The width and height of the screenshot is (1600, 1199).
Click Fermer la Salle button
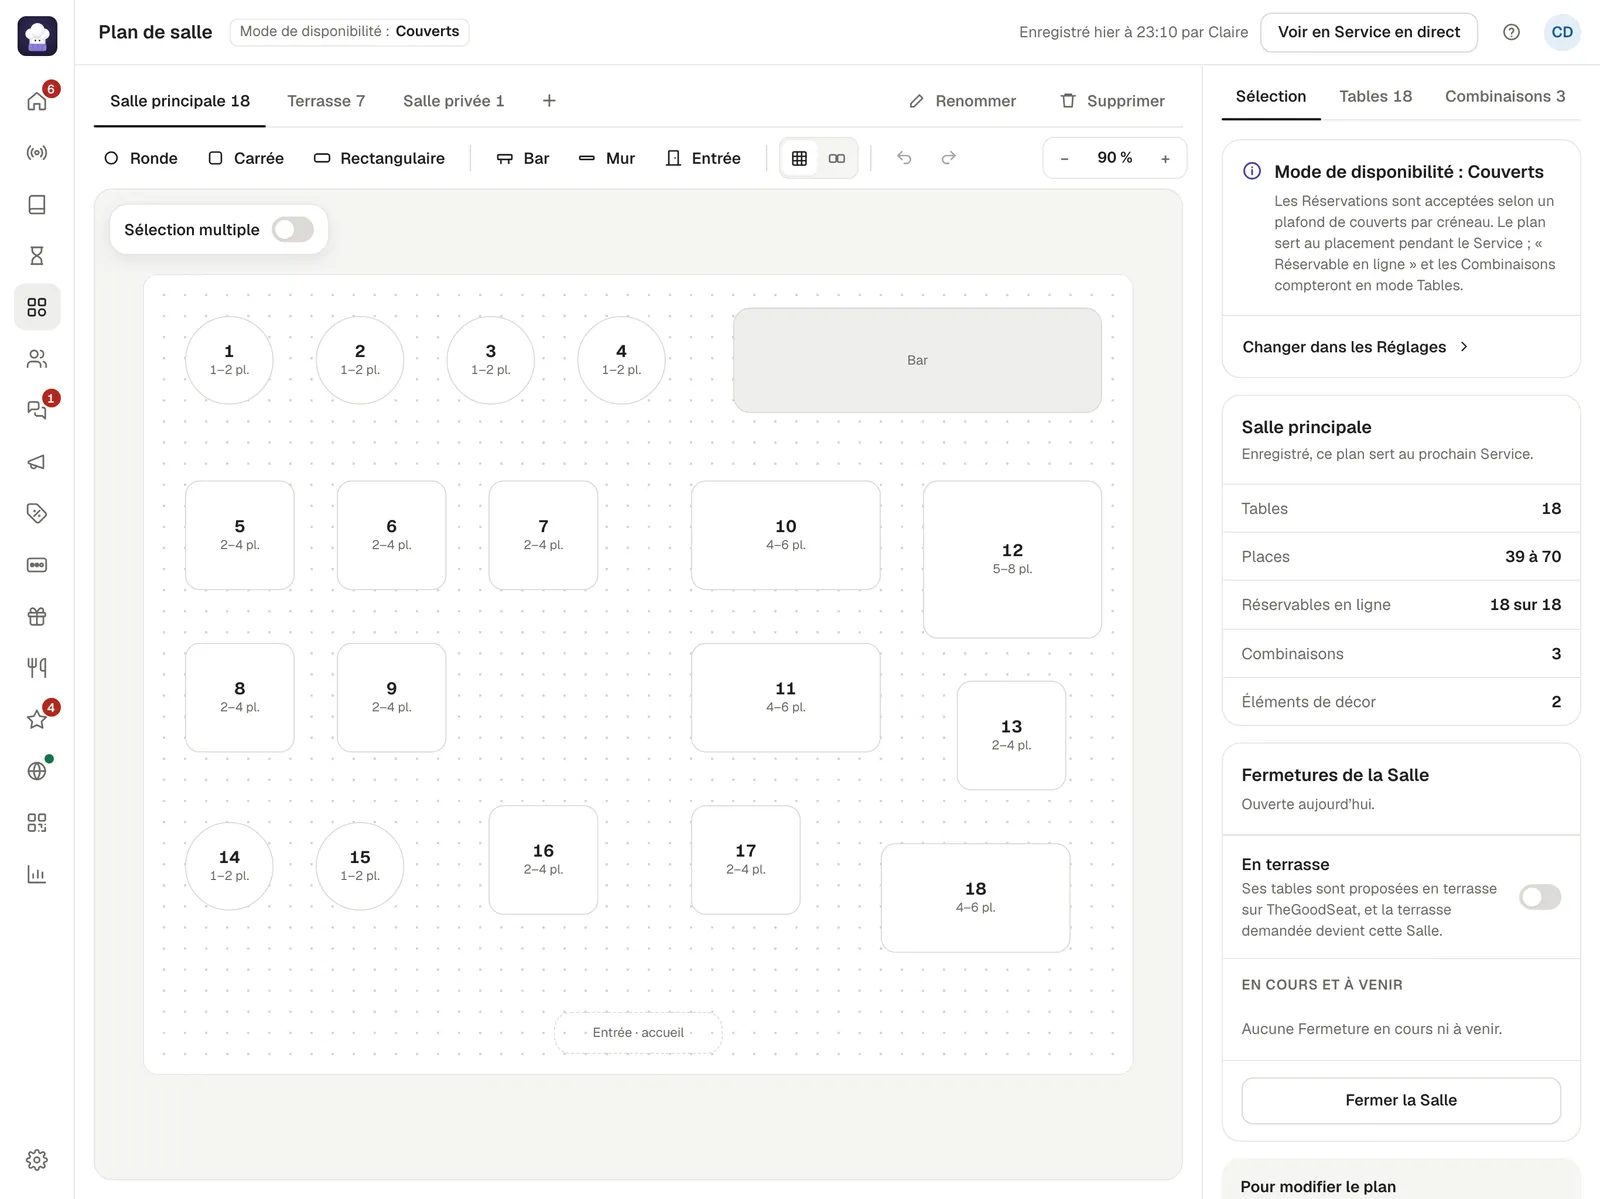coord(1401,1100)
